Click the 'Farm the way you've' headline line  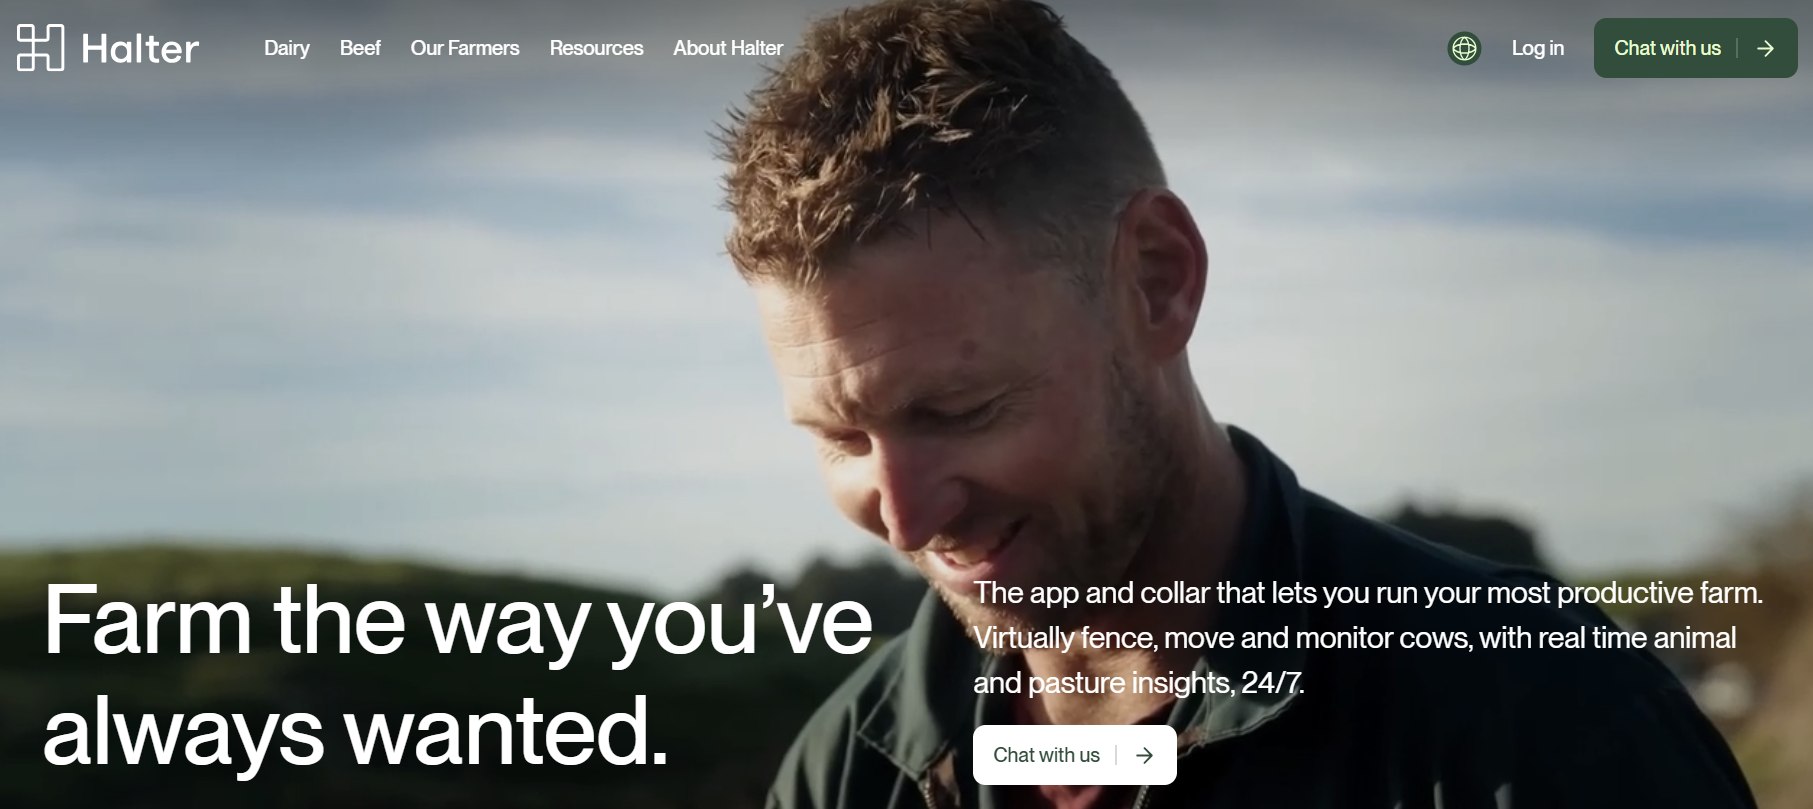[458, 620]
